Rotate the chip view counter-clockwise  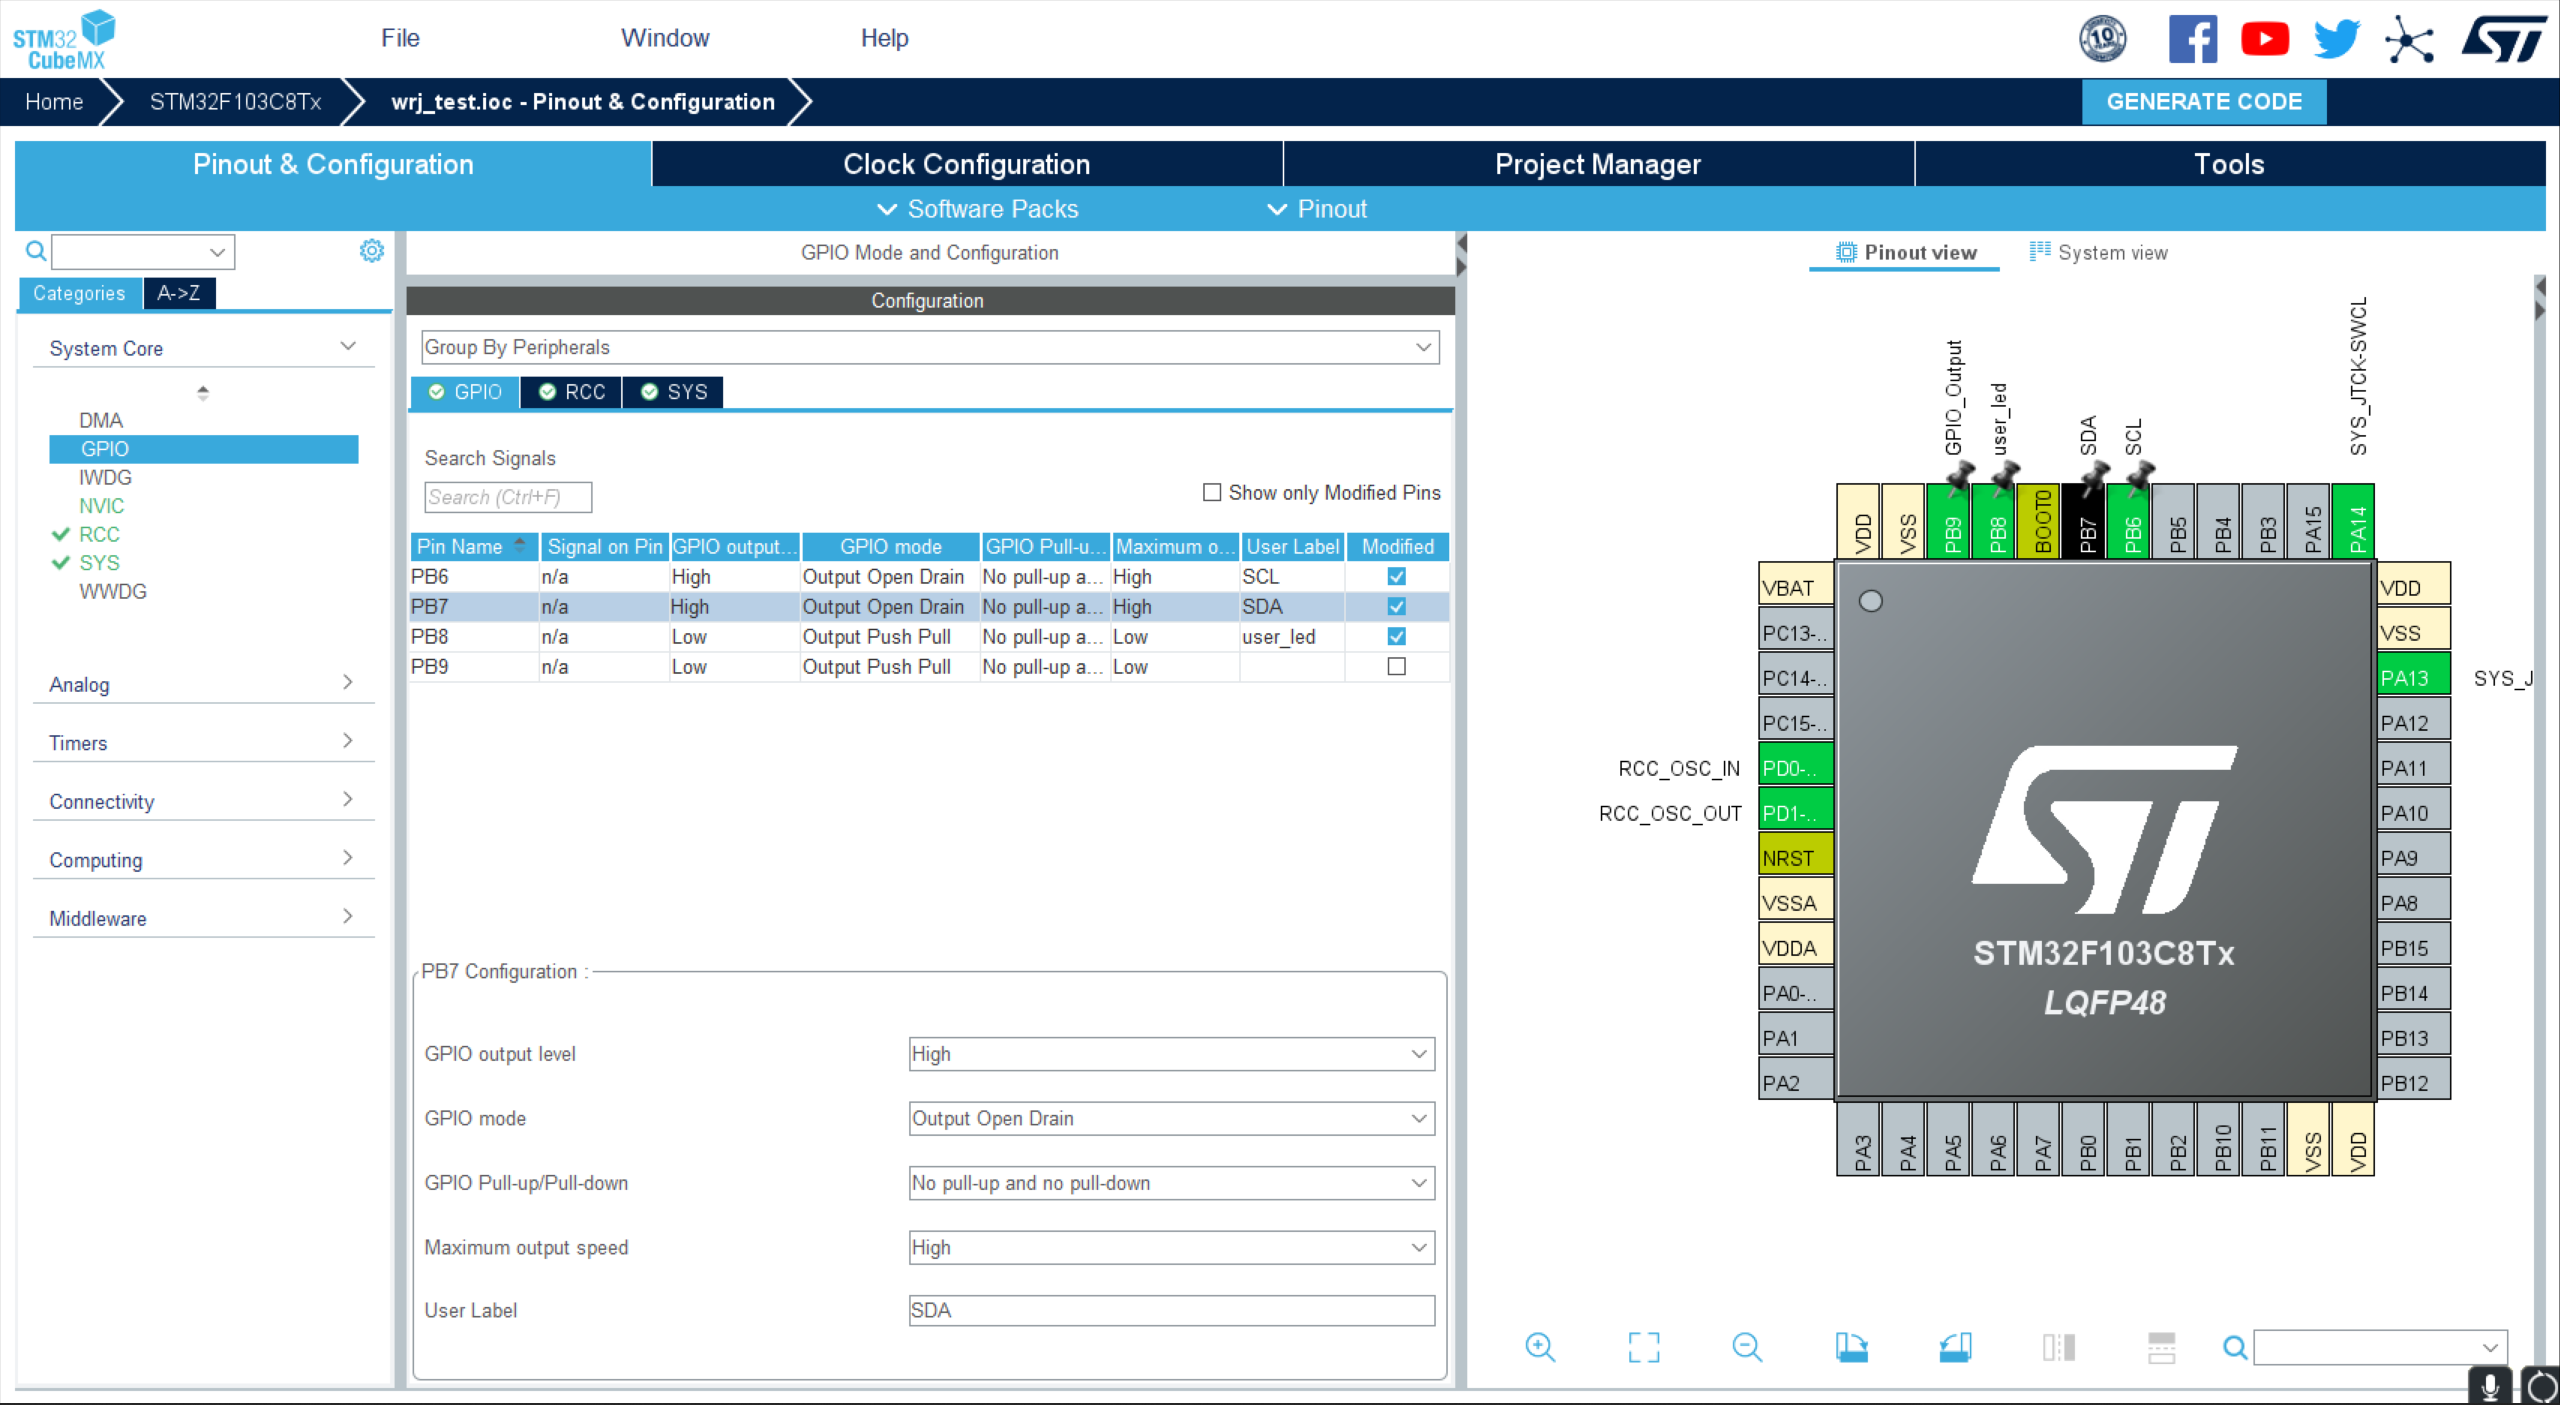pyautogui.click(x=1955, y=1347)
